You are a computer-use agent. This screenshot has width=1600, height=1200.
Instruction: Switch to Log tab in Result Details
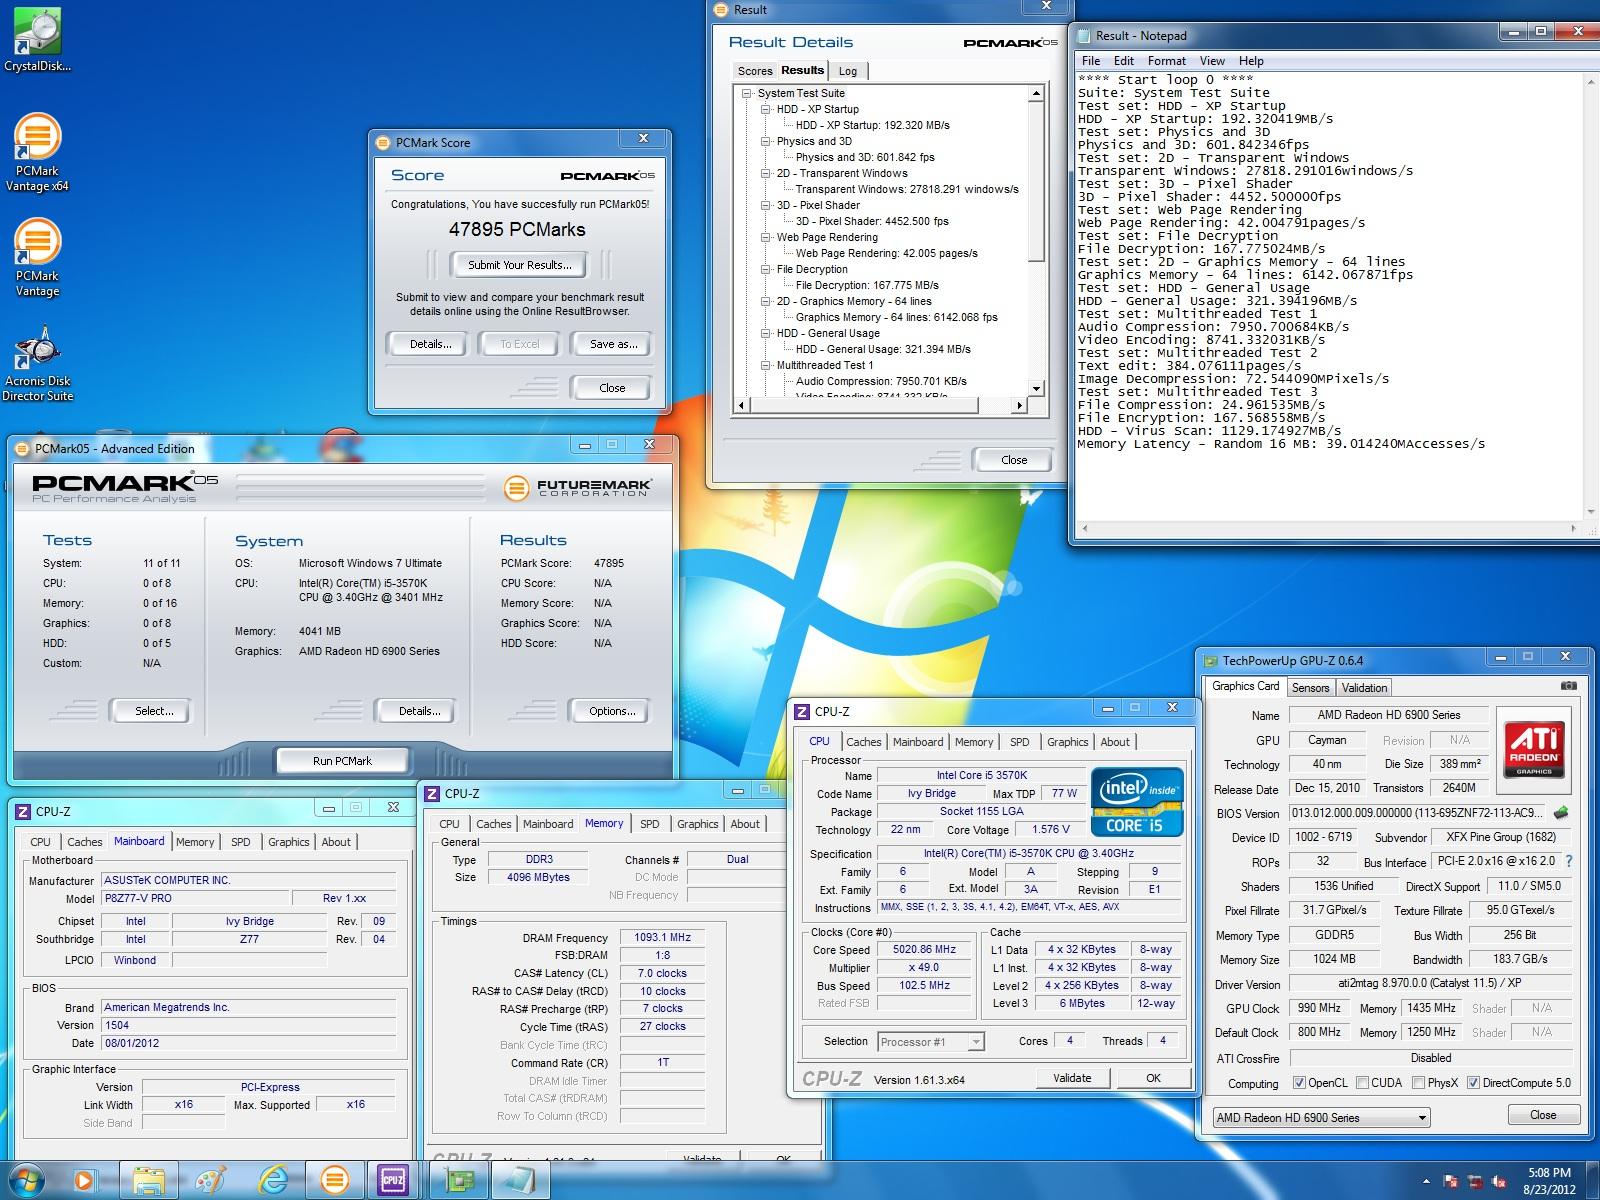pyautogui.click(x=848, y=71)
